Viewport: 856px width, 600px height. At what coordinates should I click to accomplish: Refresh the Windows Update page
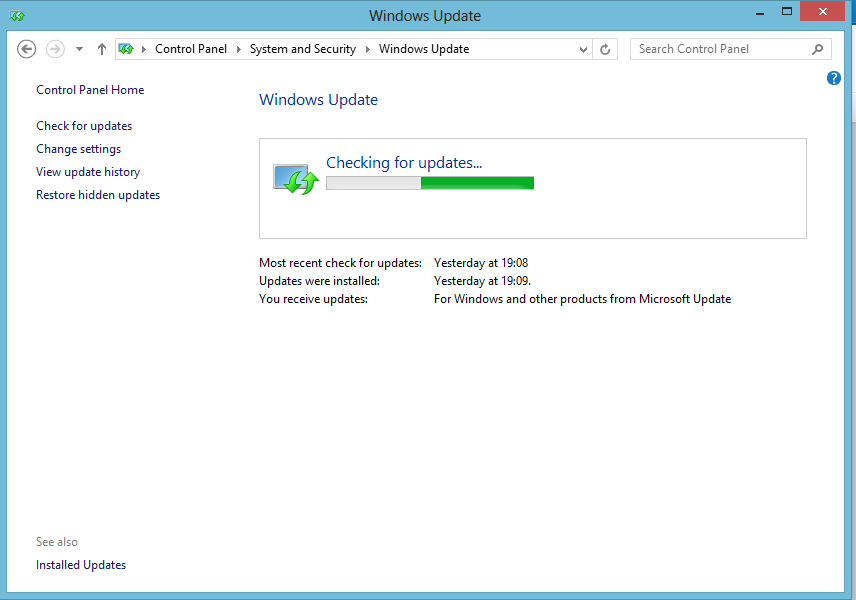(605, 49)
